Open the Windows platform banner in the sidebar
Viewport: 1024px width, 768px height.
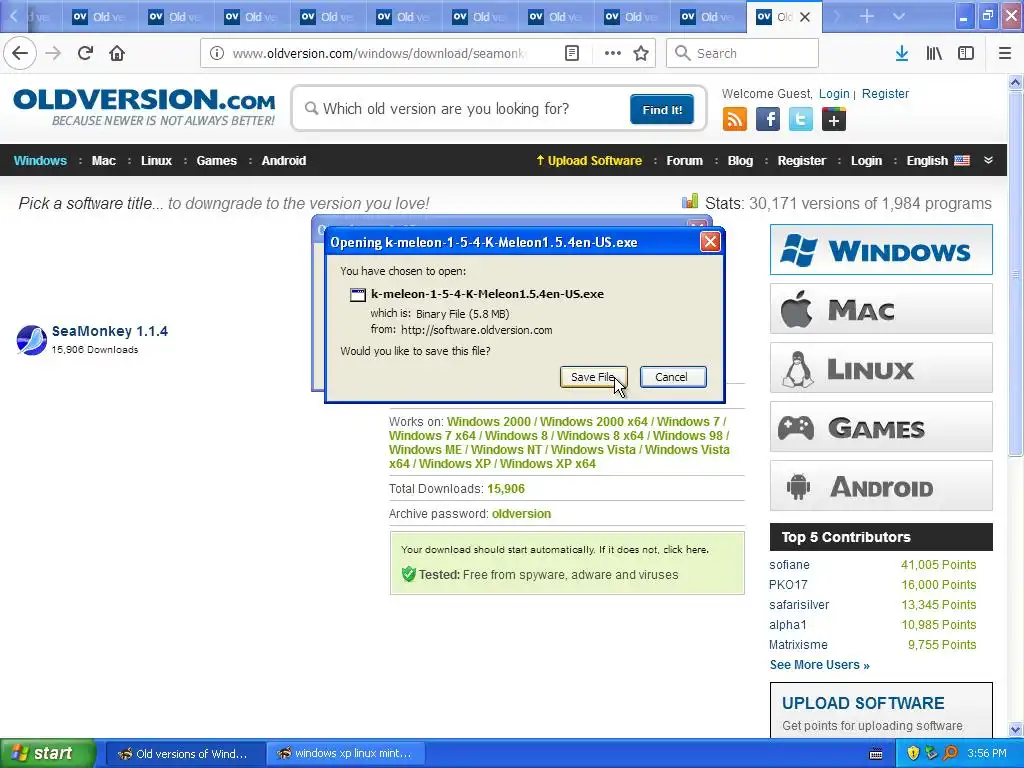click(881, 249)
